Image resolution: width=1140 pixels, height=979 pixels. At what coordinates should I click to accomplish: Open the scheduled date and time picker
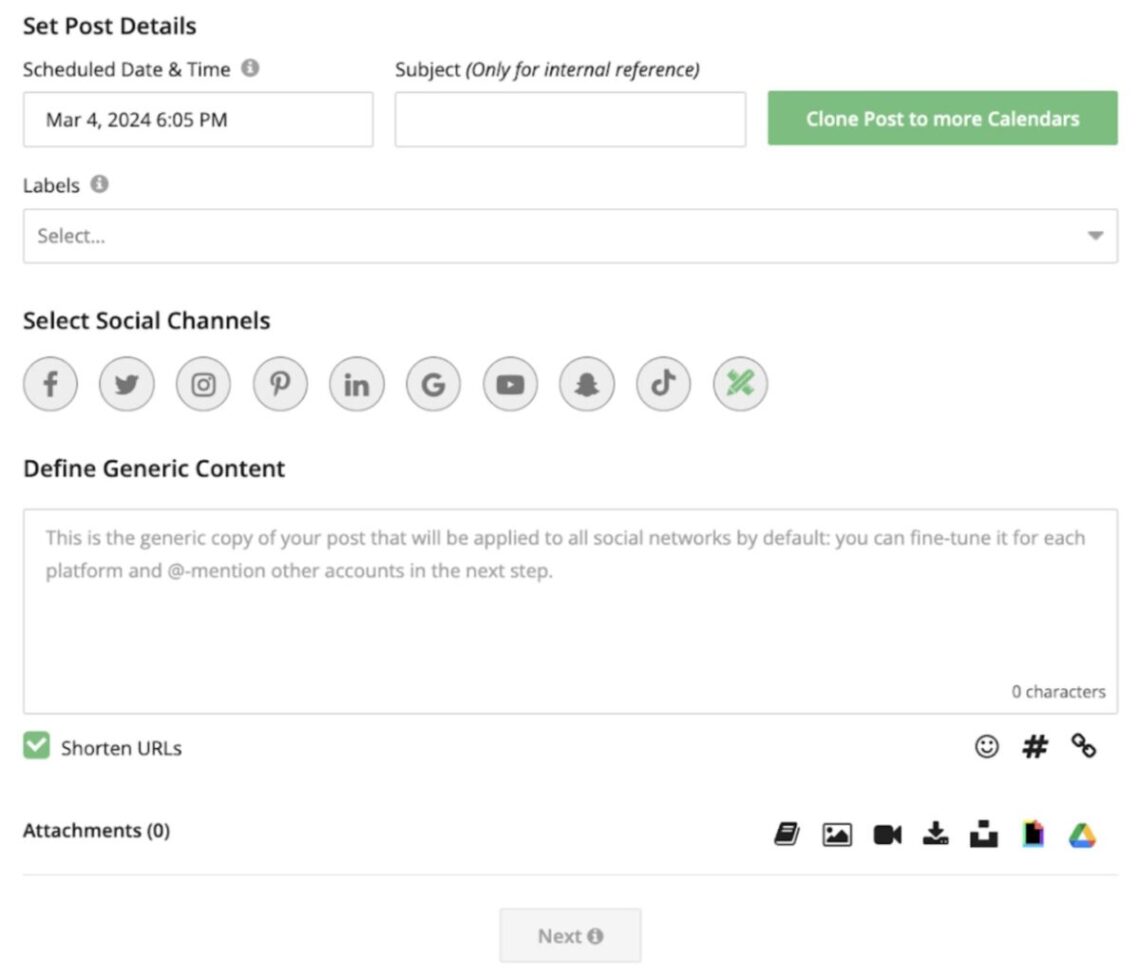pos(197,119)
